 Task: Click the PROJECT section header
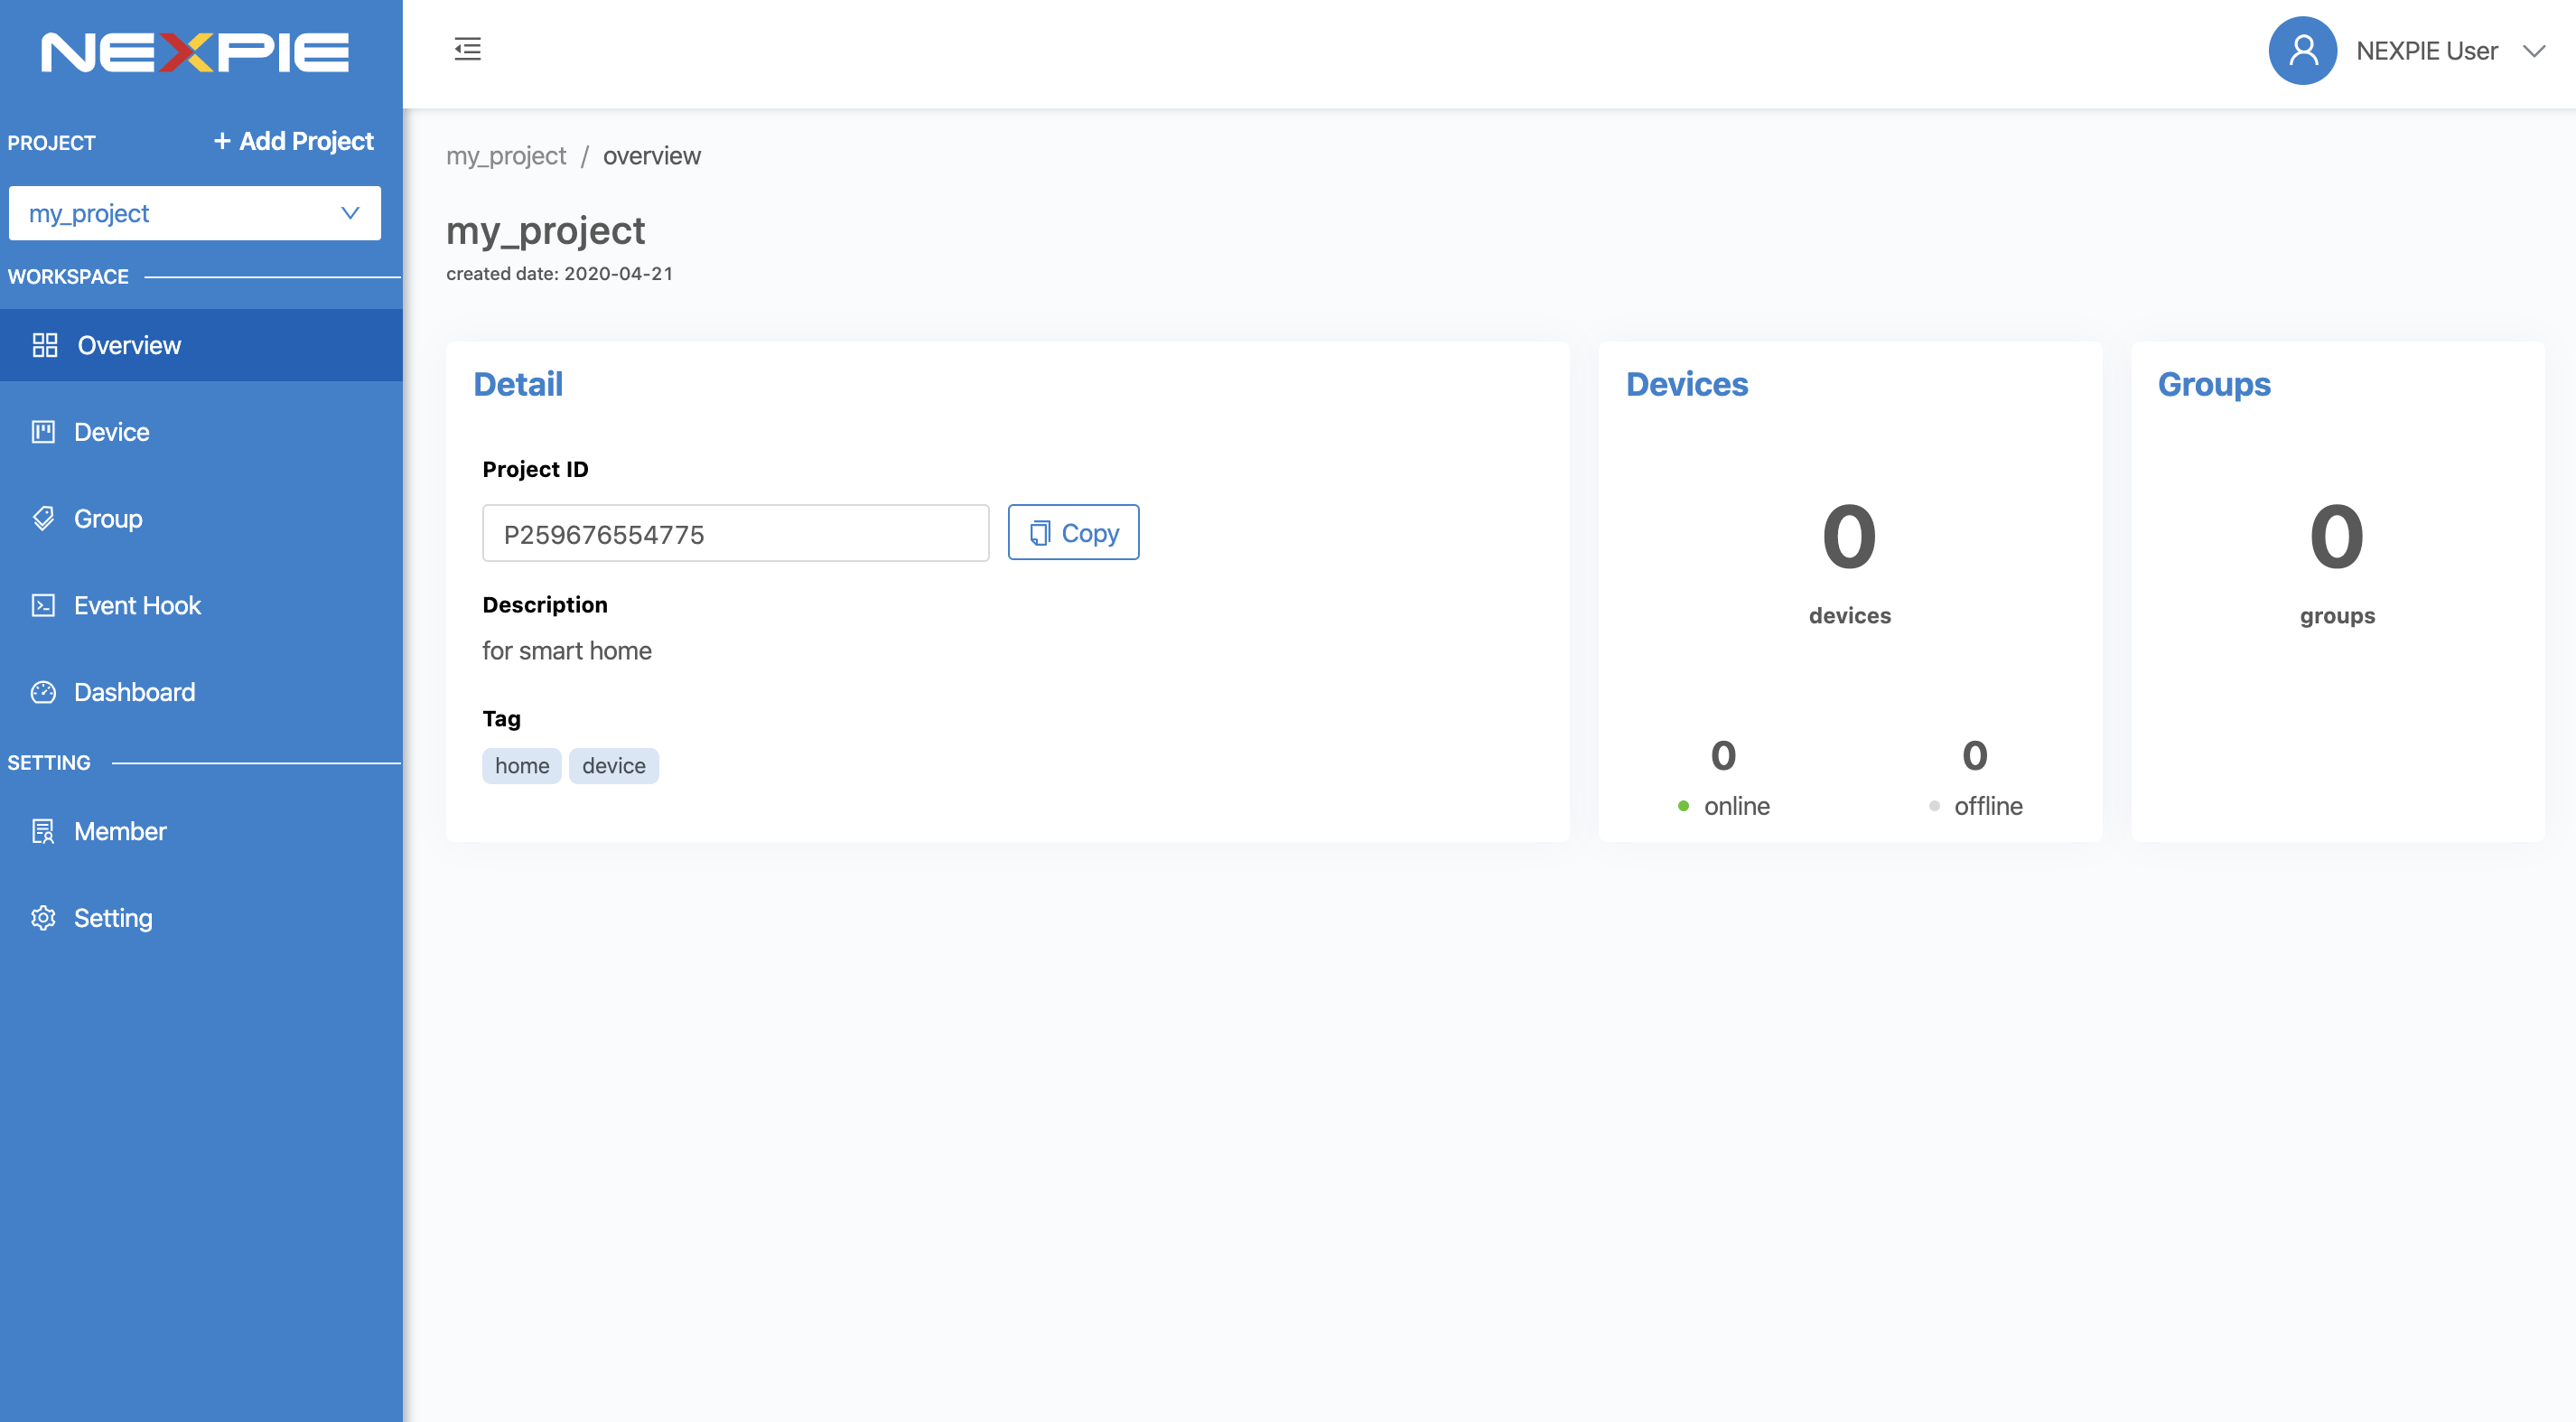click(51, 143)
